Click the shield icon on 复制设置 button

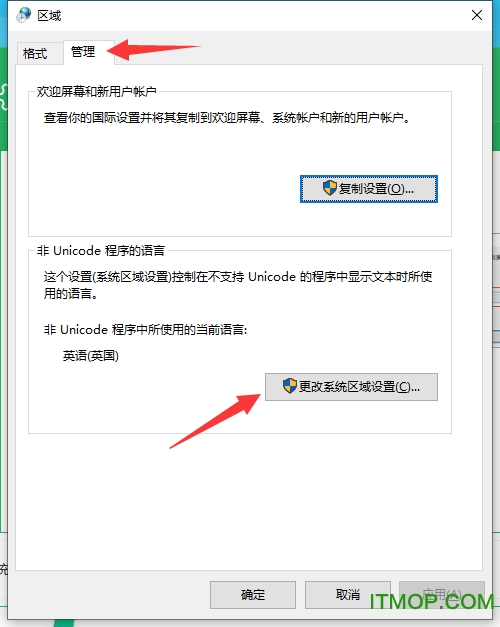(x=330, y=188)
